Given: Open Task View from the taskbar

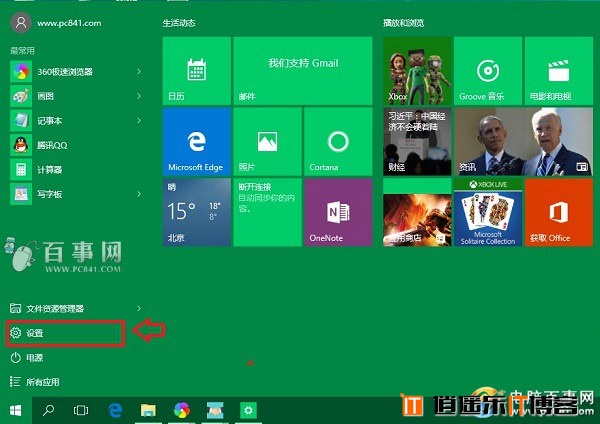Looking at the screenshot, I should (x=82, y=410).
